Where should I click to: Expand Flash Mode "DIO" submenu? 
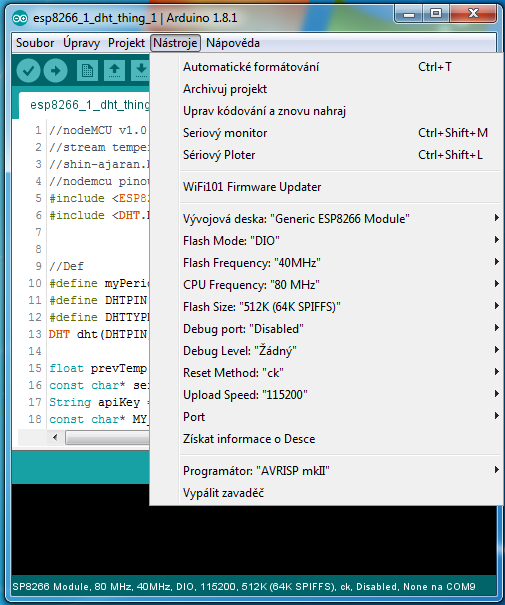click(x=326, y=241)
